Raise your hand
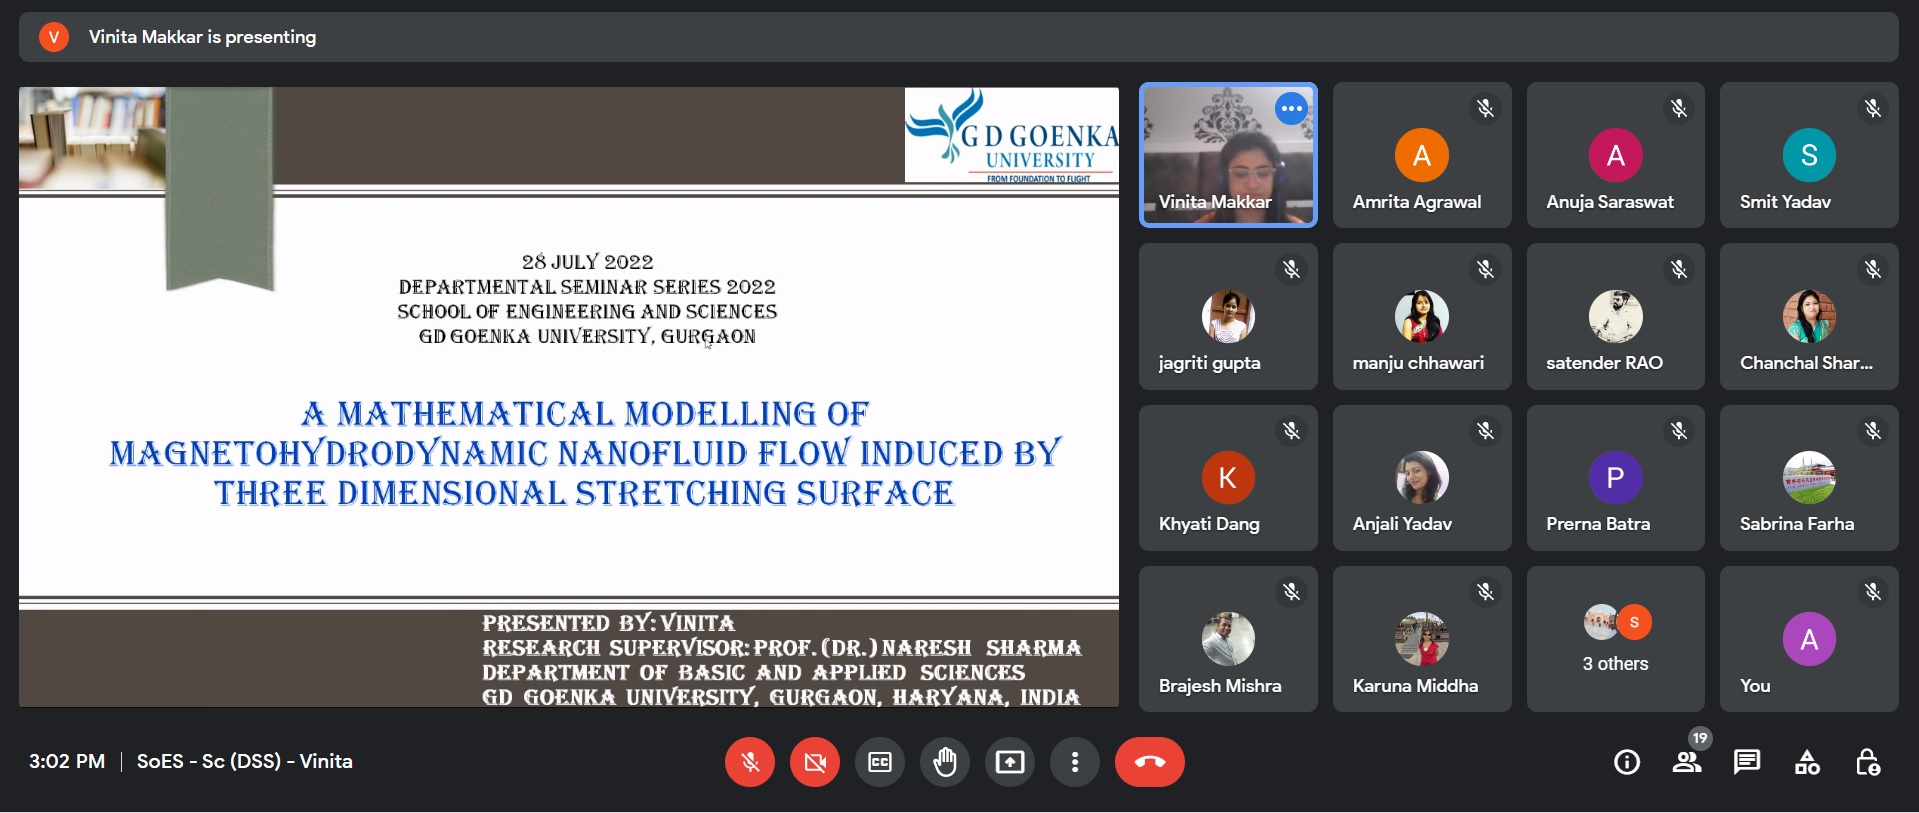Viewport: 1919px width, 813px height. [x=945, y=762]
